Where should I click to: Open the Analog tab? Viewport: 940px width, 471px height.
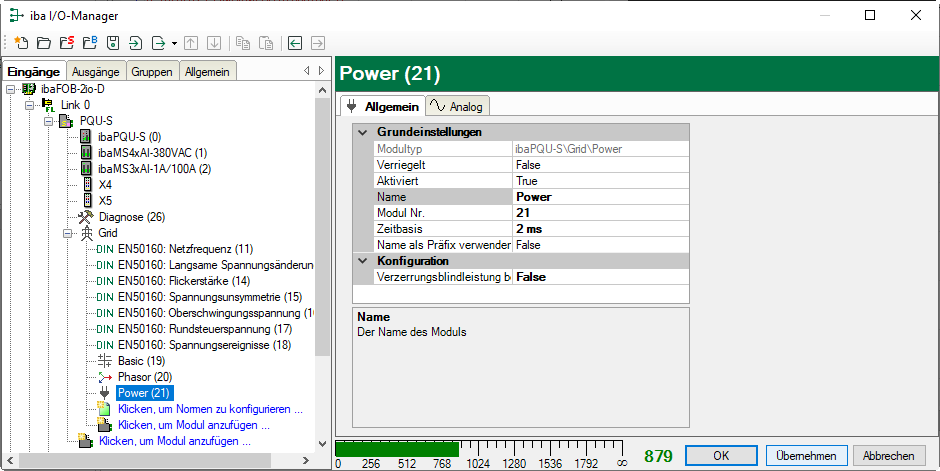[x=457, y=106]
